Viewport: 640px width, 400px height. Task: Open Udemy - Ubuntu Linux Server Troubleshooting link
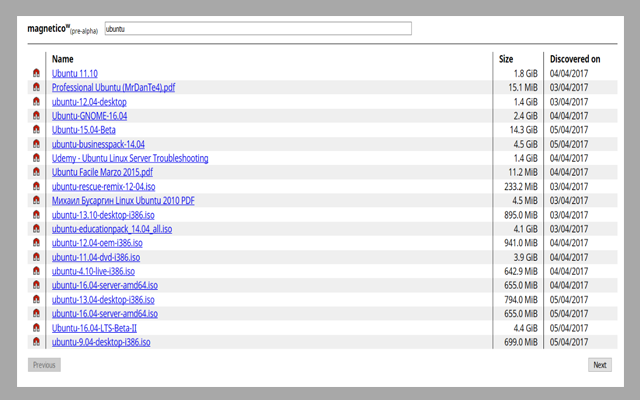(130, 158)
